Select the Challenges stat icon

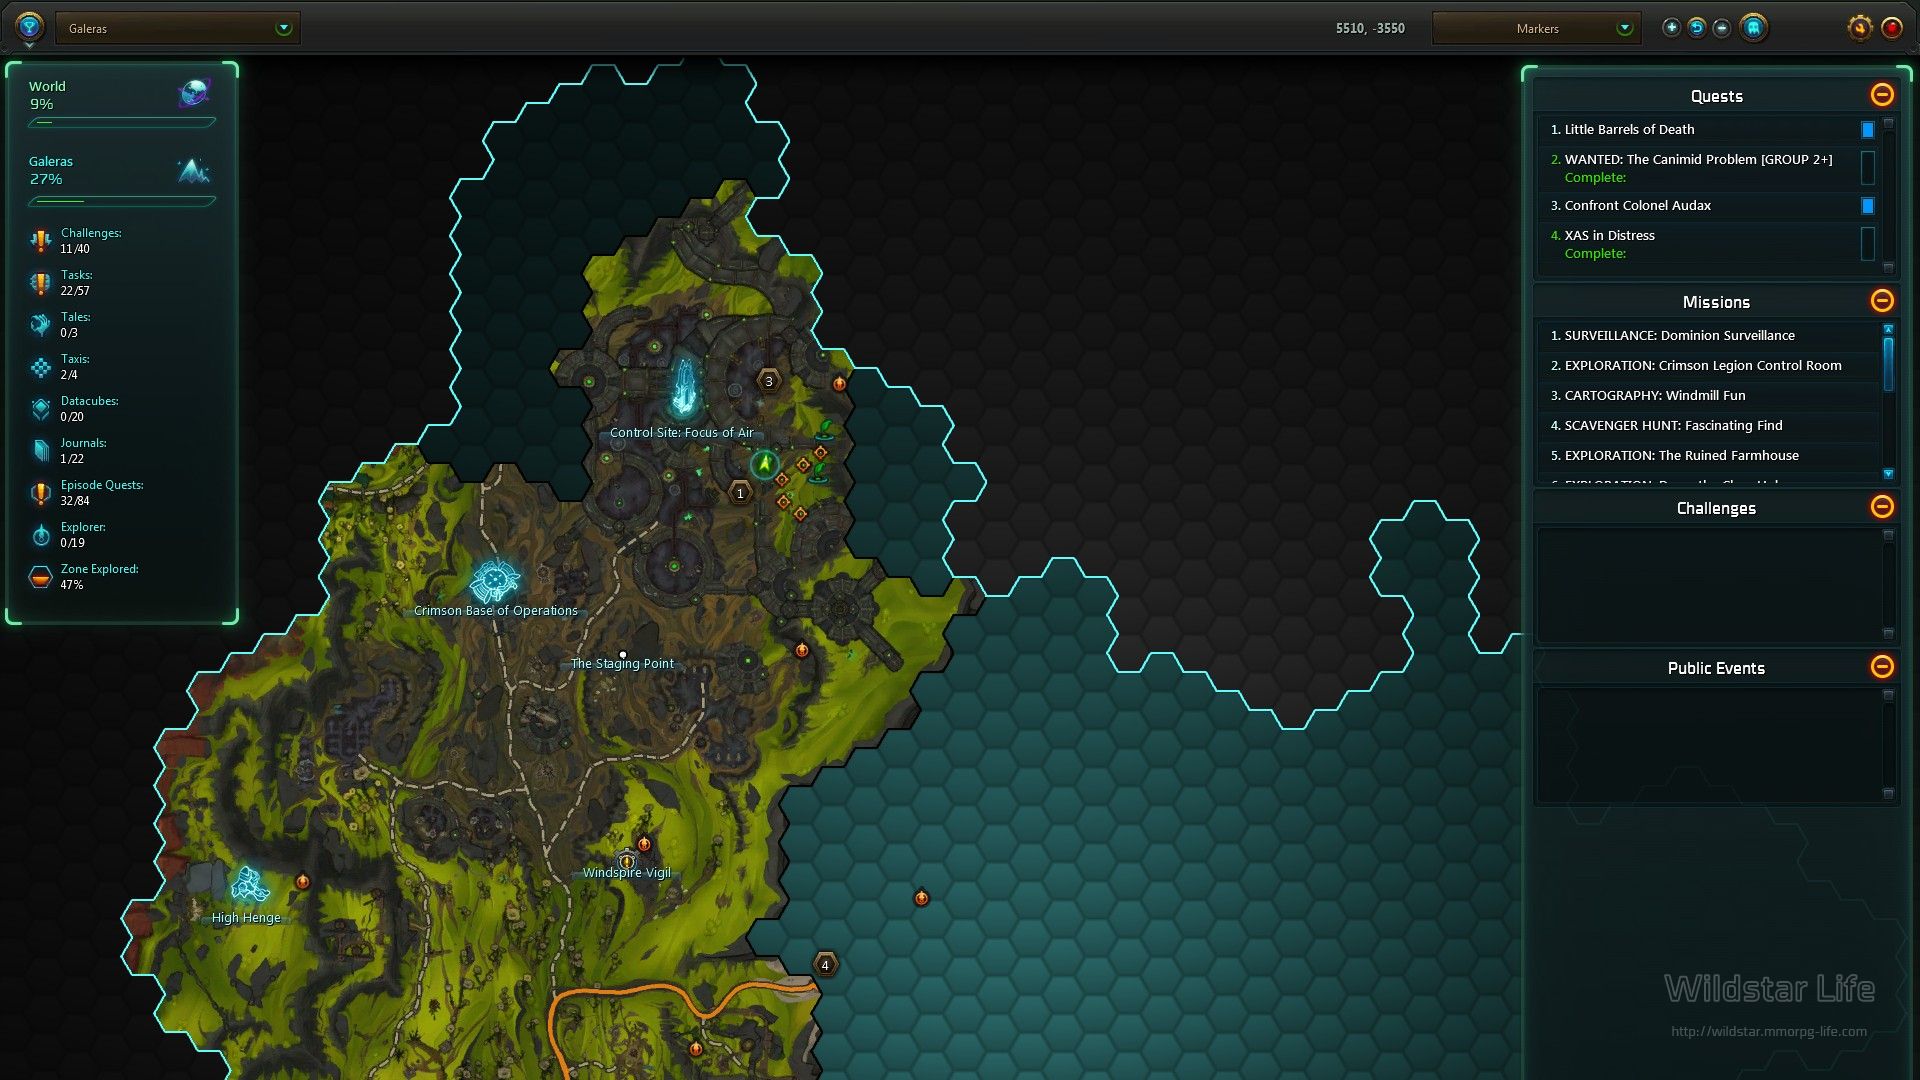point(40,241)
